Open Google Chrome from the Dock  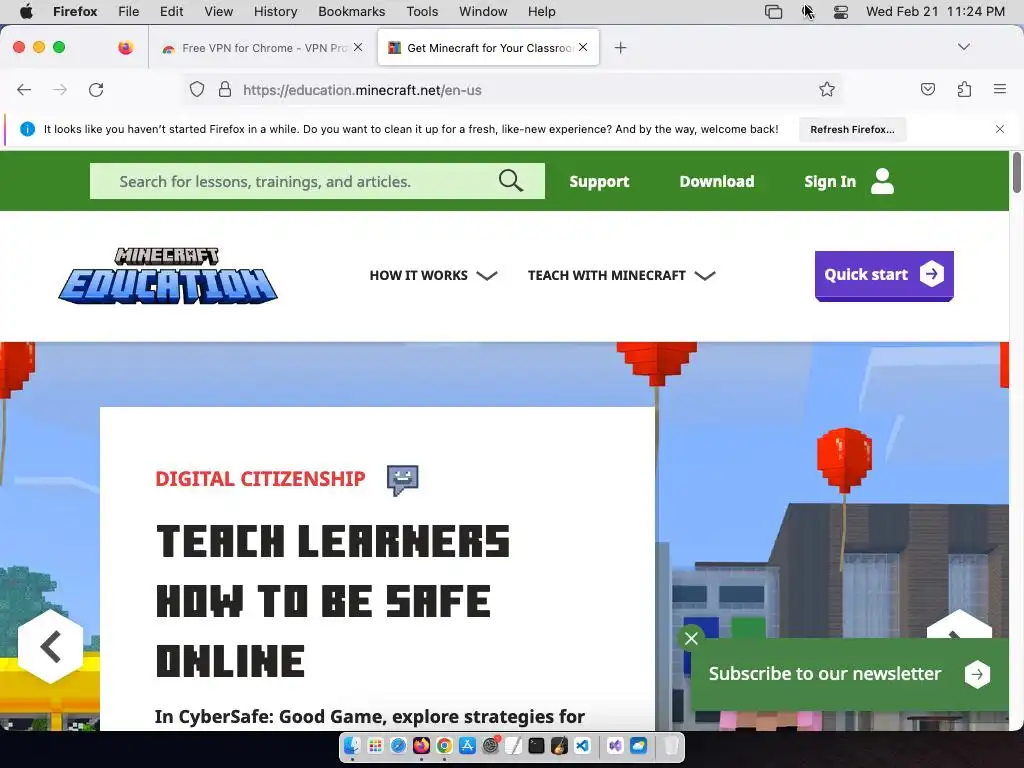(444, 745)
